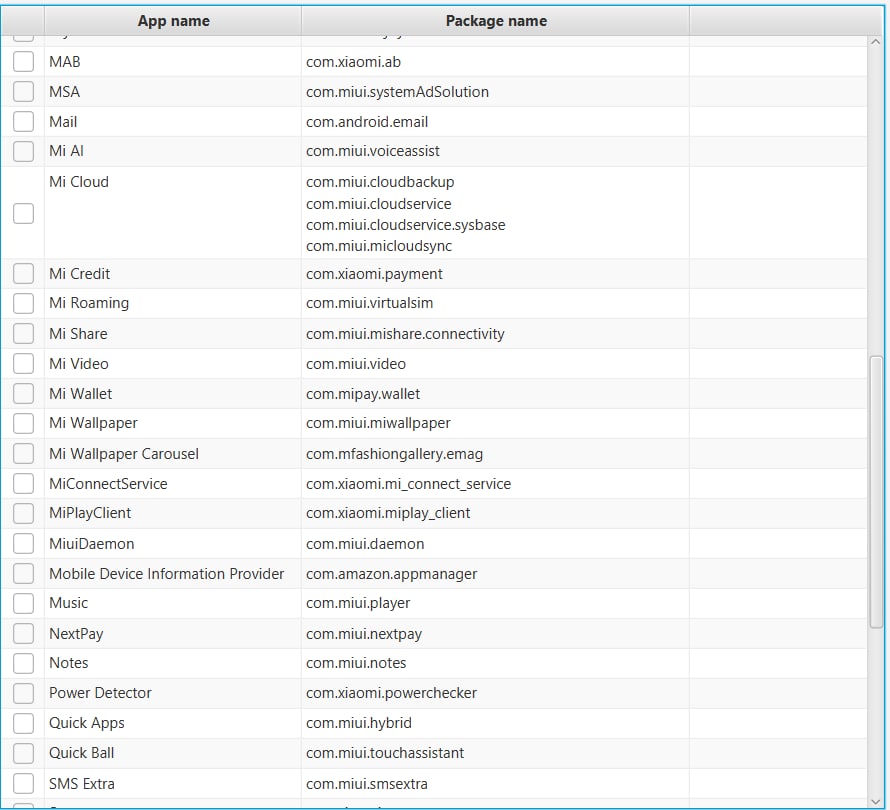Screen dimensions: 890x810
Task: Click the scrollbar up arrow
Action: coord(875,42)
